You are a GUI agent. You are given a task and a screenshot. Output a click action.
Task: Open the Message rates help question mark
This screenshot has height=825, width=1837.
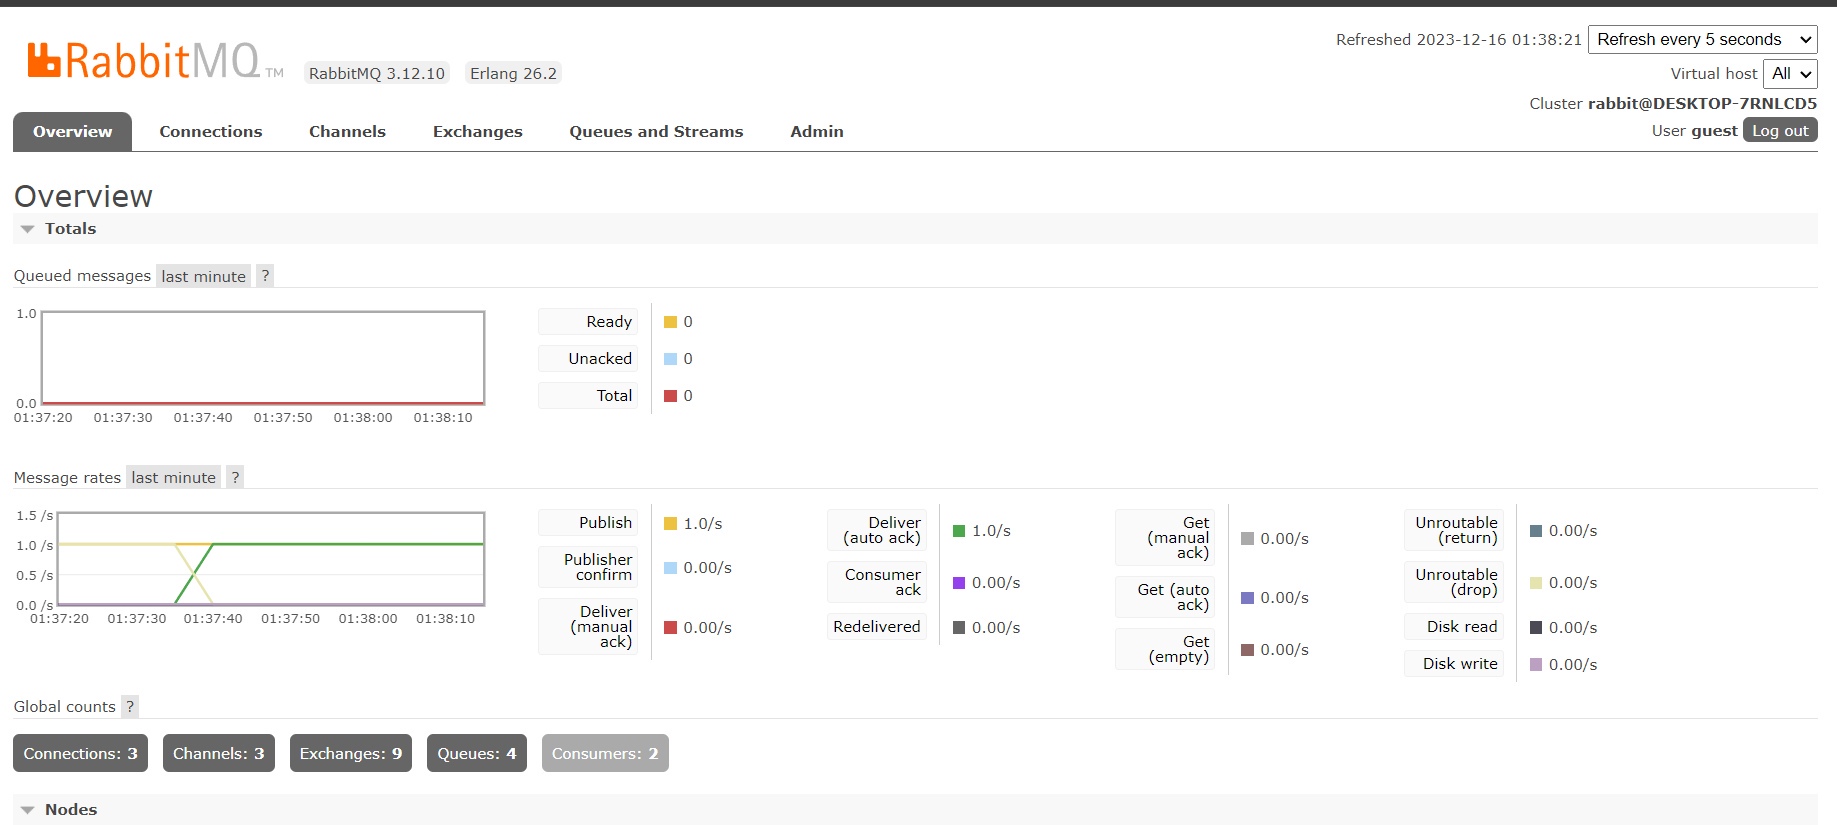pos(235,477)
